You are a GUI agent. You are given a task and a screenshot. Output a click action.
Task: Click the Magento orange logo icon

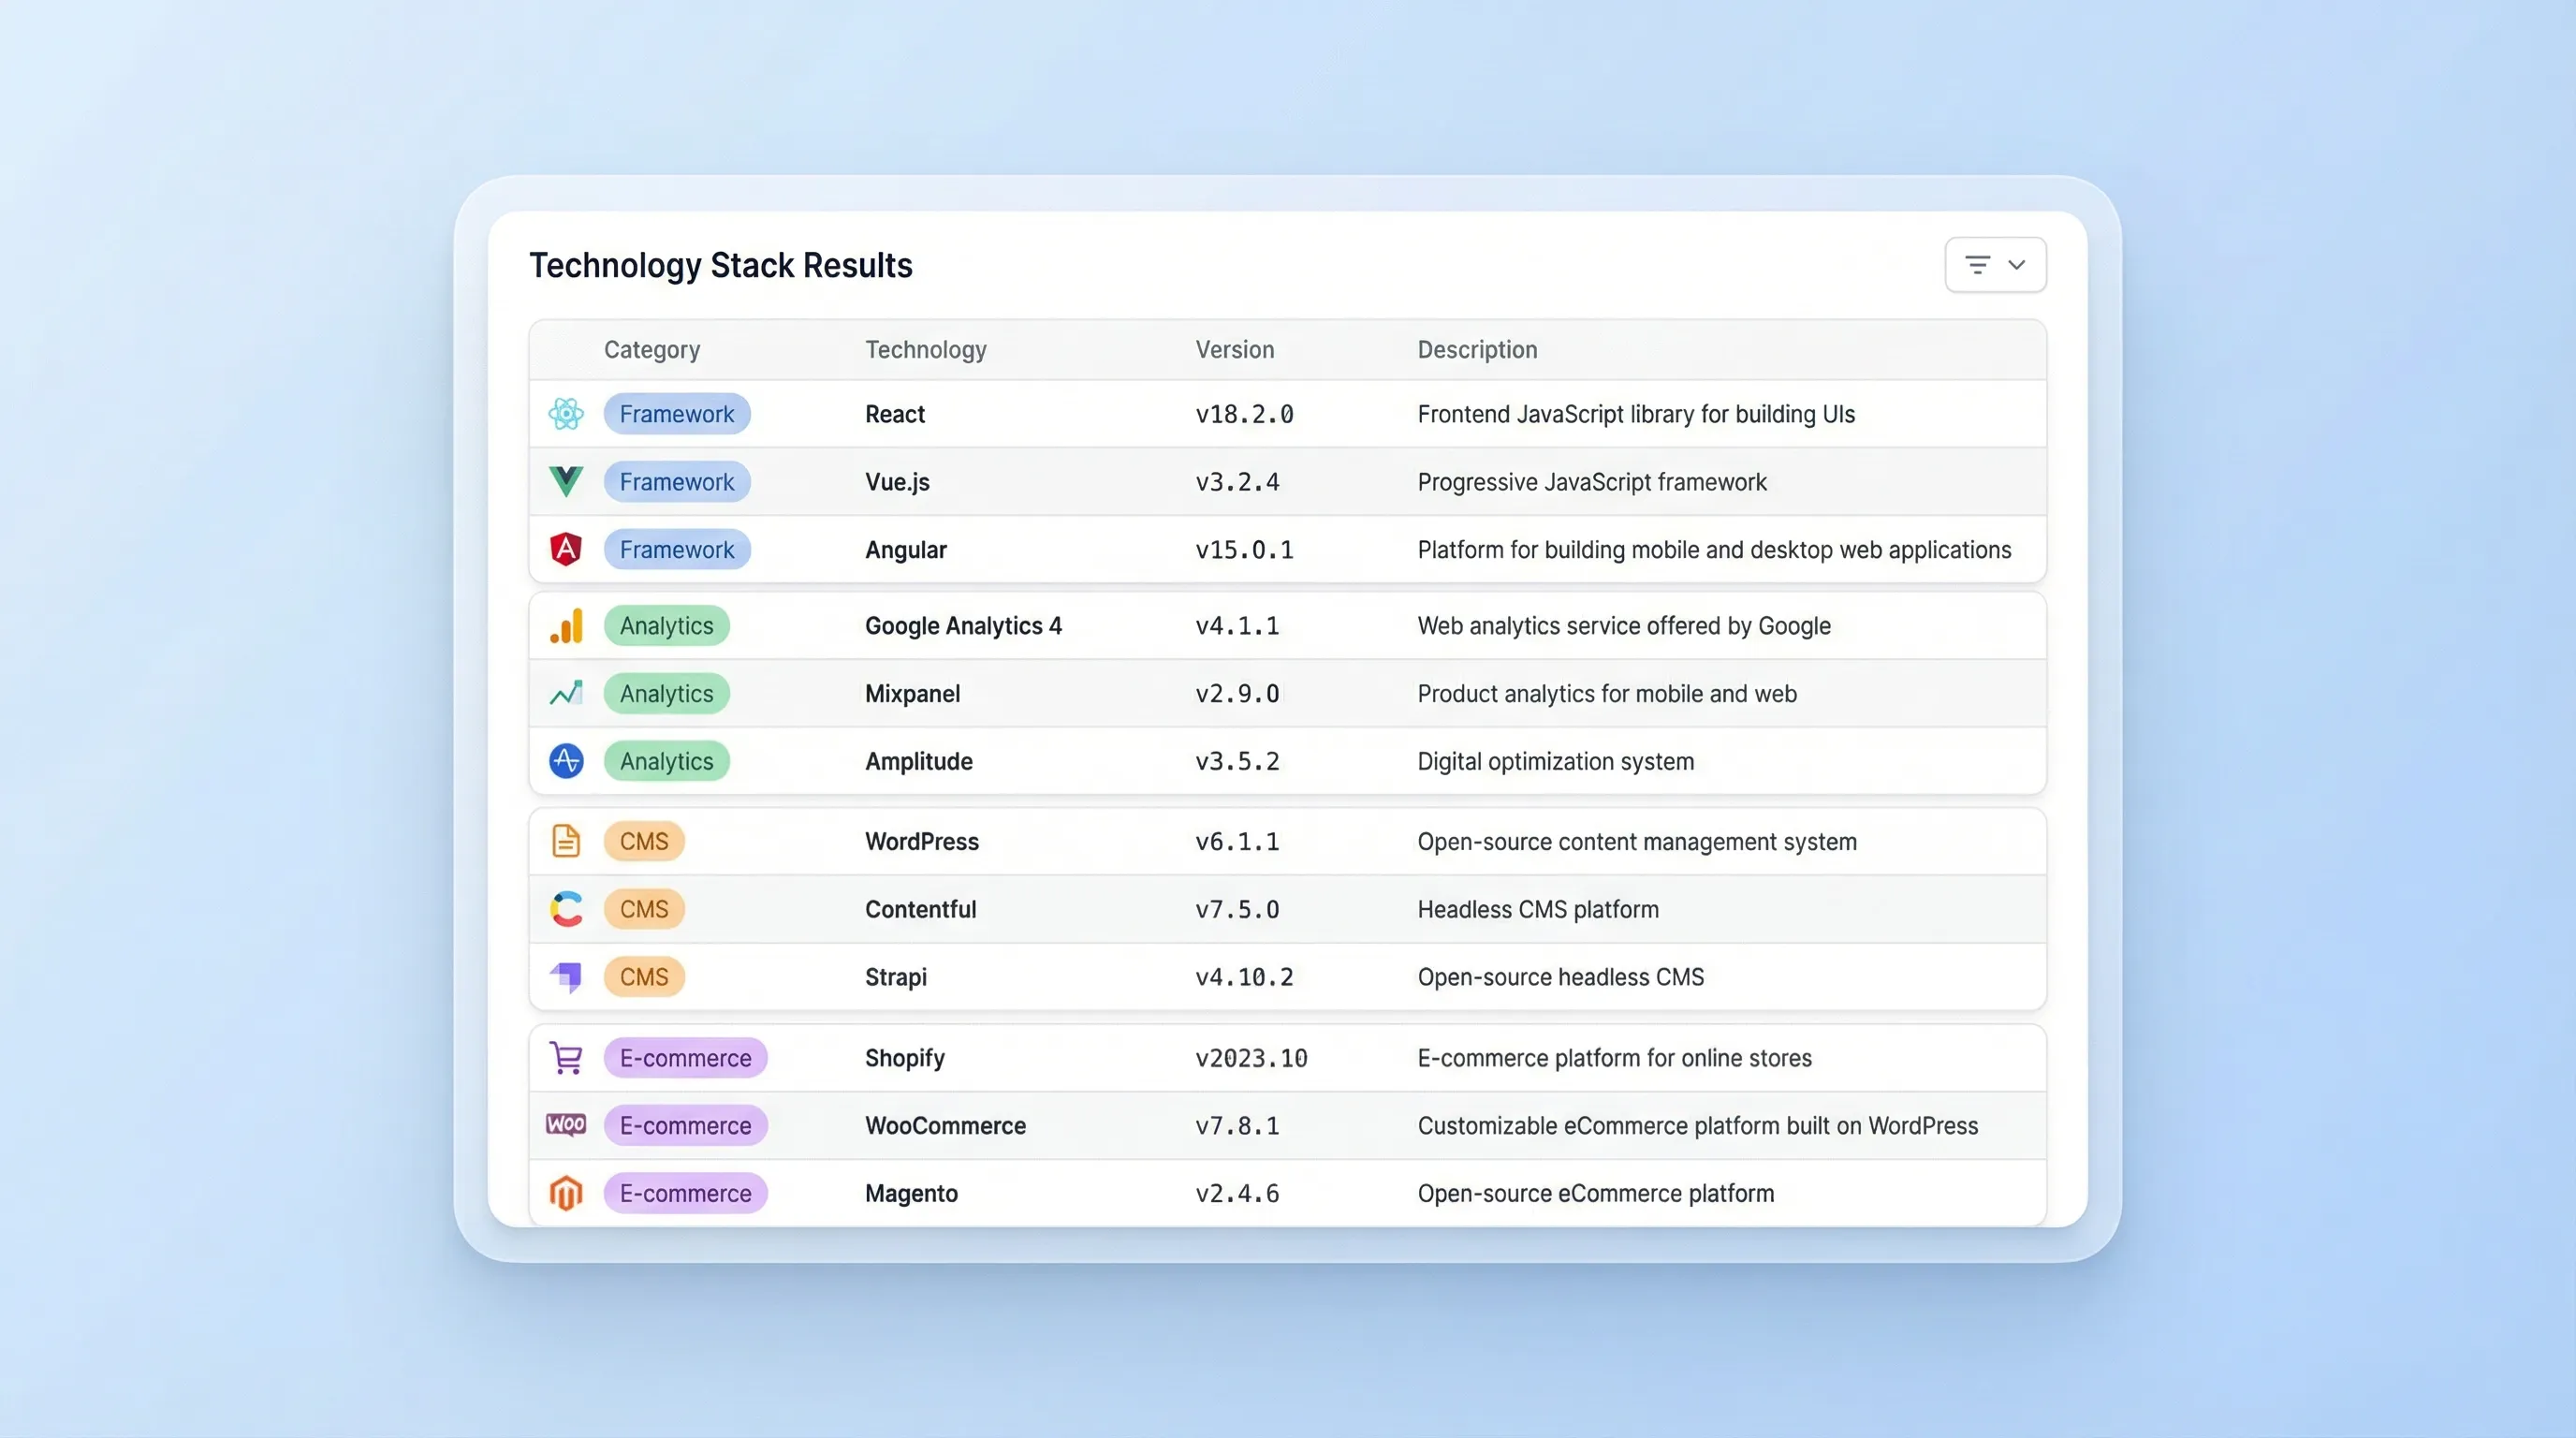(x=566, y=1193)
